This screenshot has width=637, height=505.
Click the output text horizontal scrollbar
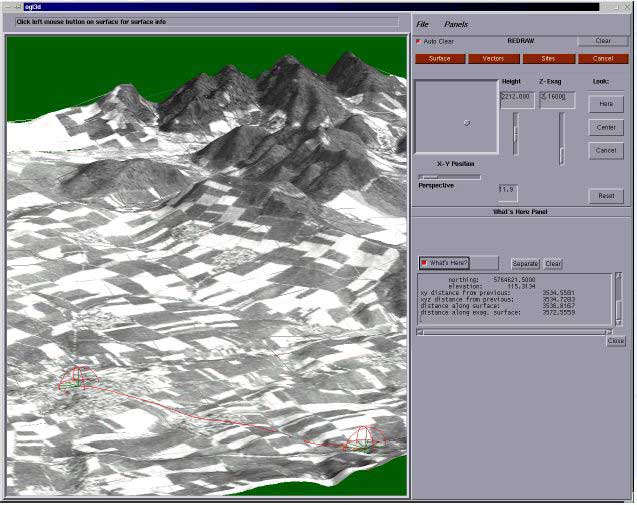(x=514, y=332)
